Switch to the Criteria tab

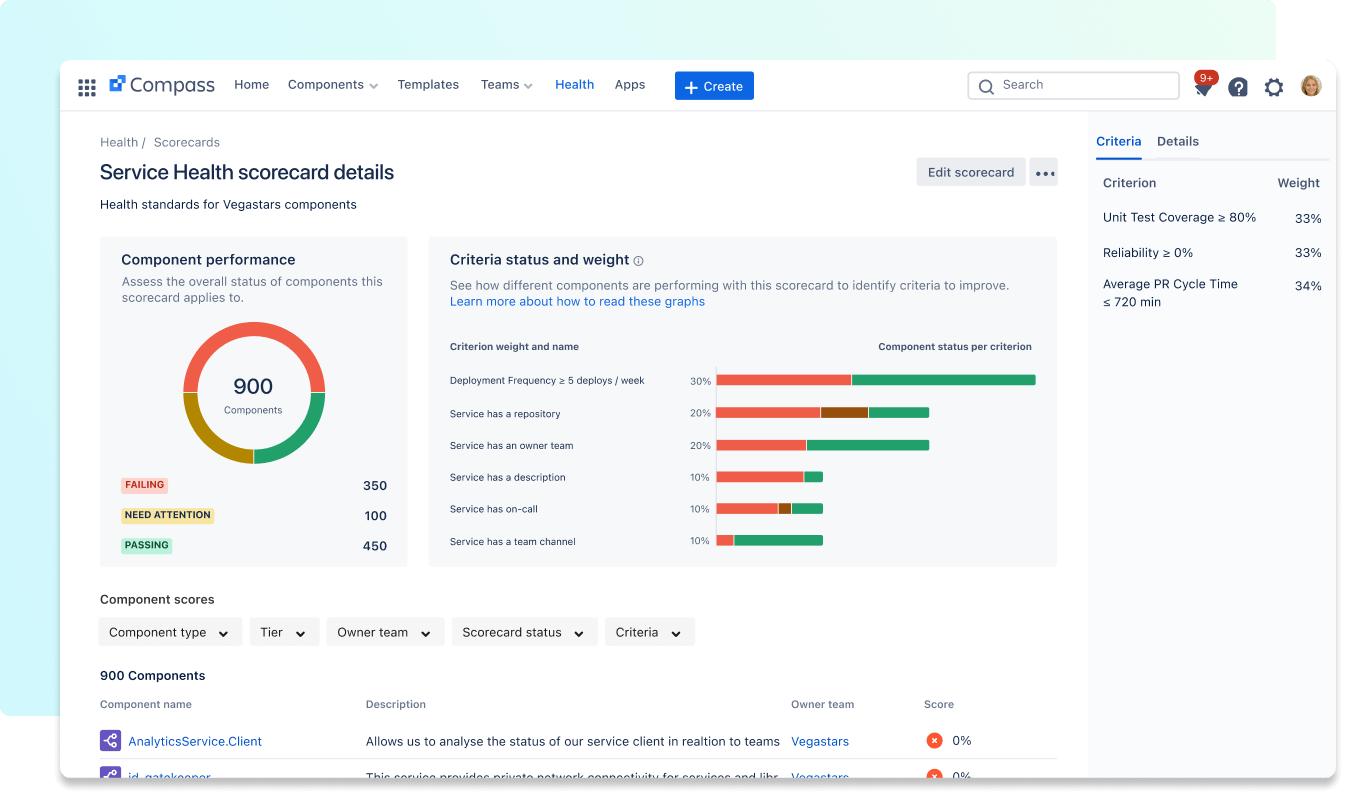tap(1118, 142)
